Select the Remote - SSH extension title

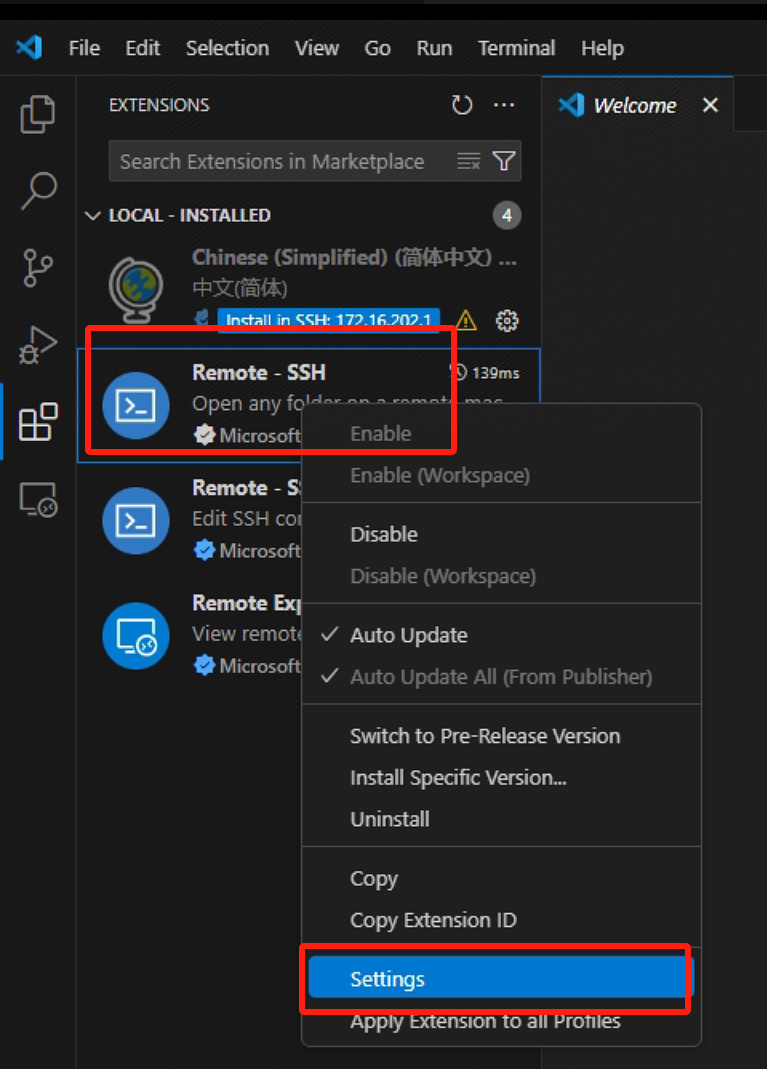pyautogui.click(x=259, y=372)
